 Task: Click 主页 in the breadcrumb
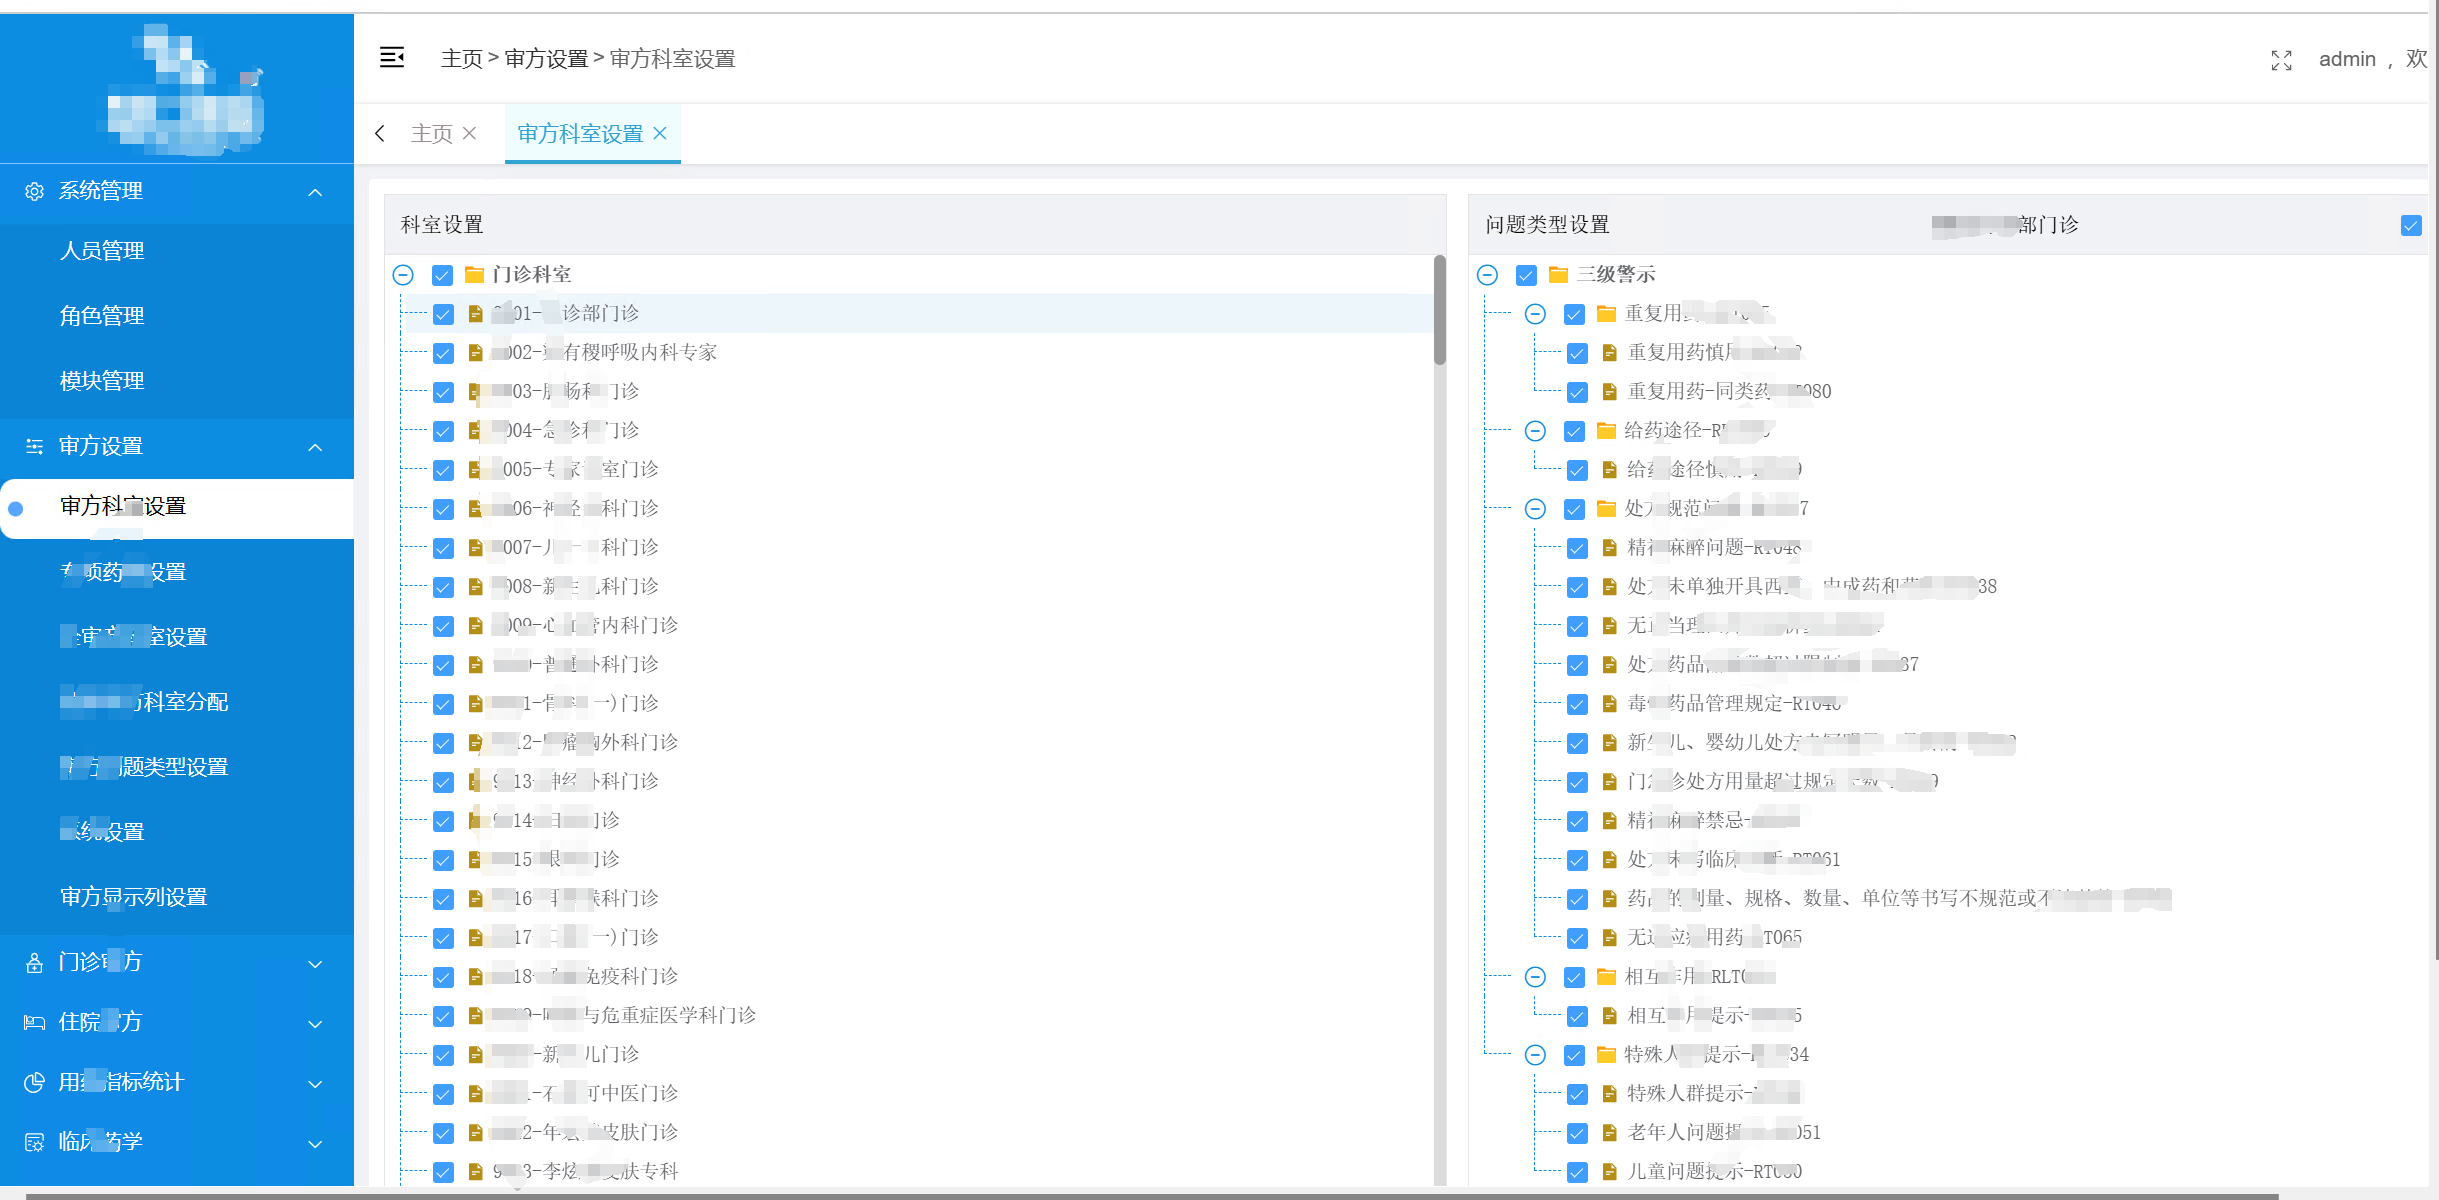click(x=462, y=59)
